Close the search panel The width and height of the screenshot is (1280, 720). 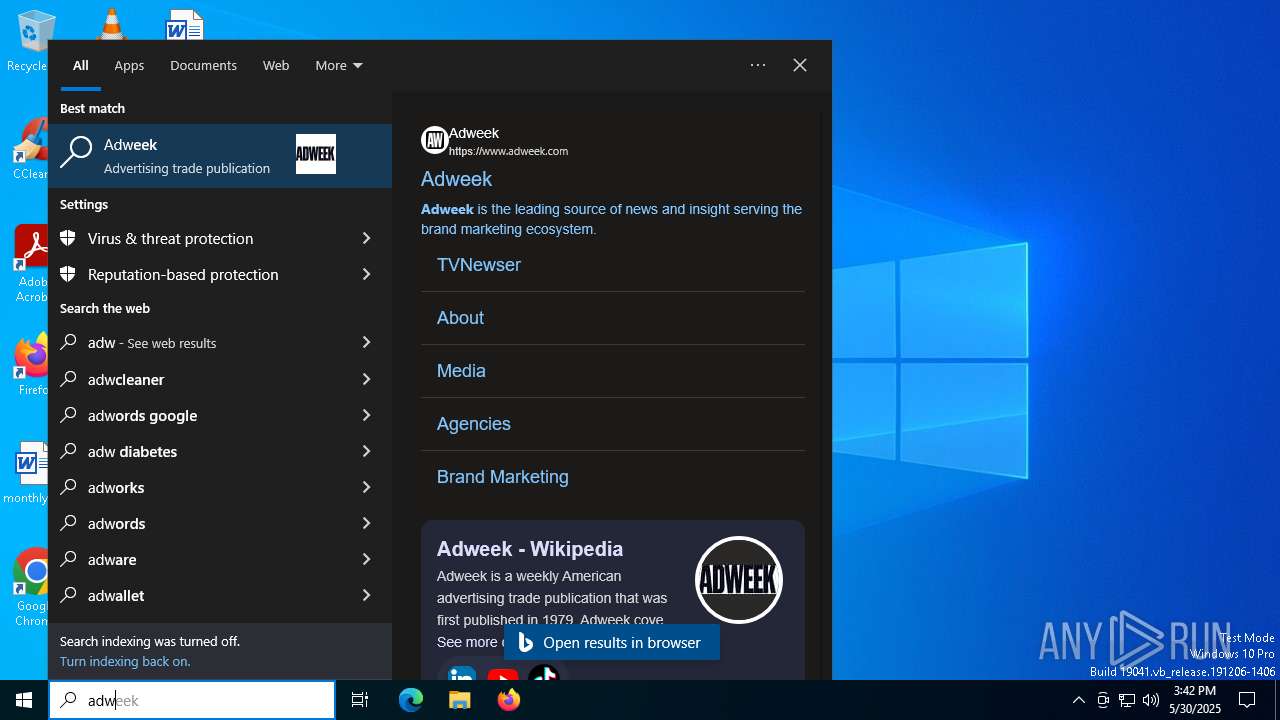click(800, 65)
